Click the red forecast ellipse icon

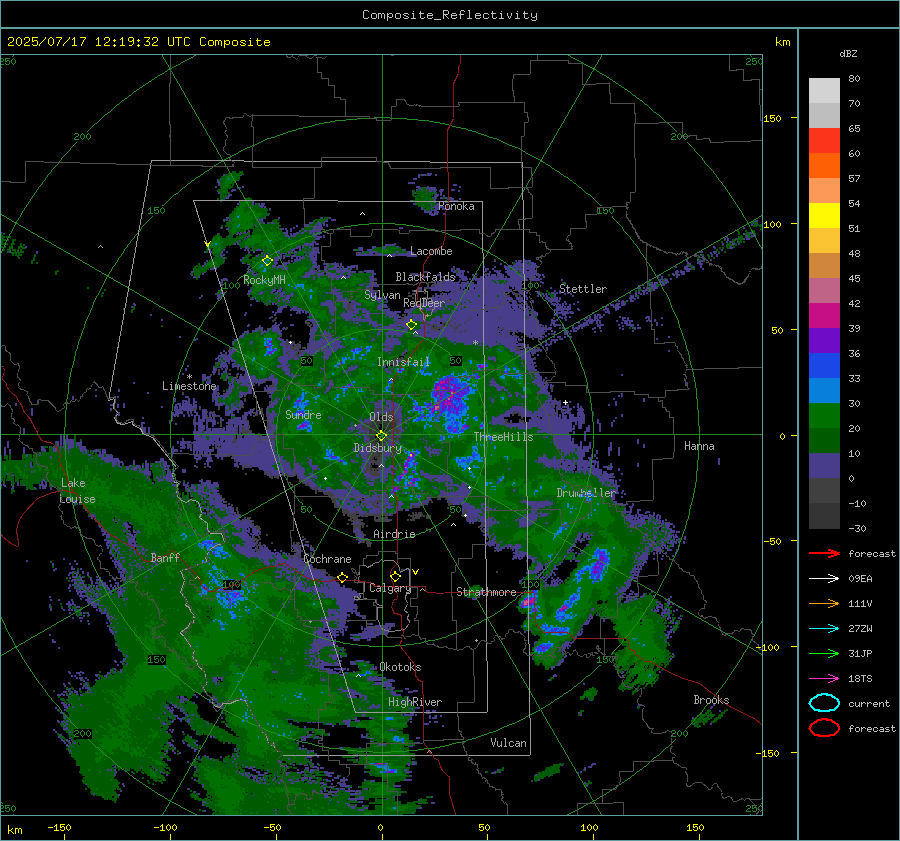point(824,728)
